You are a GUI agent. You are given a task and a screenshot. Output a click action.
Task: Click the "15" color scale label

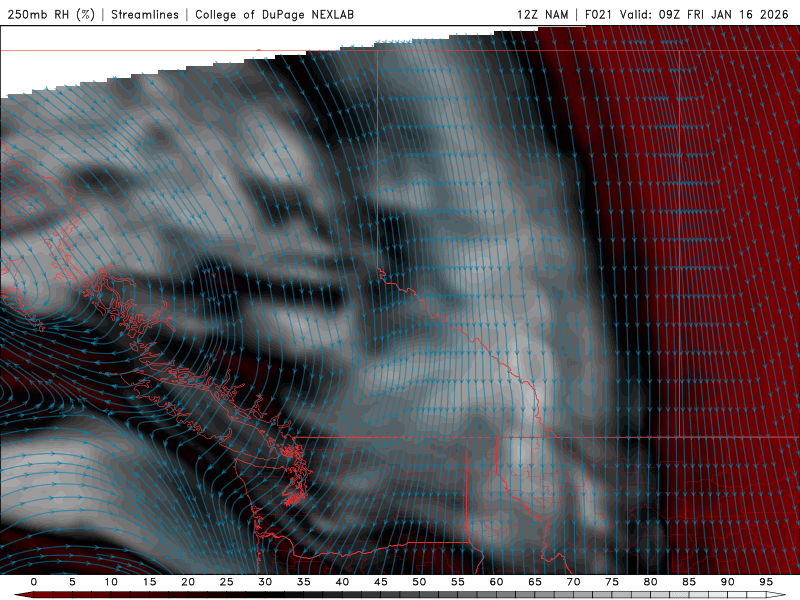149,582
